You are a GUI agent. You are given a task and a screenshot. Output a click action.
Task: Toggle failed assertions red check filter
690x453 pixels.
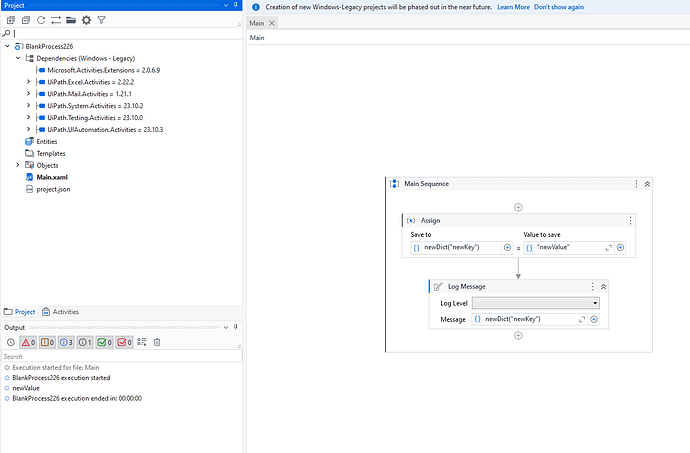124,342
